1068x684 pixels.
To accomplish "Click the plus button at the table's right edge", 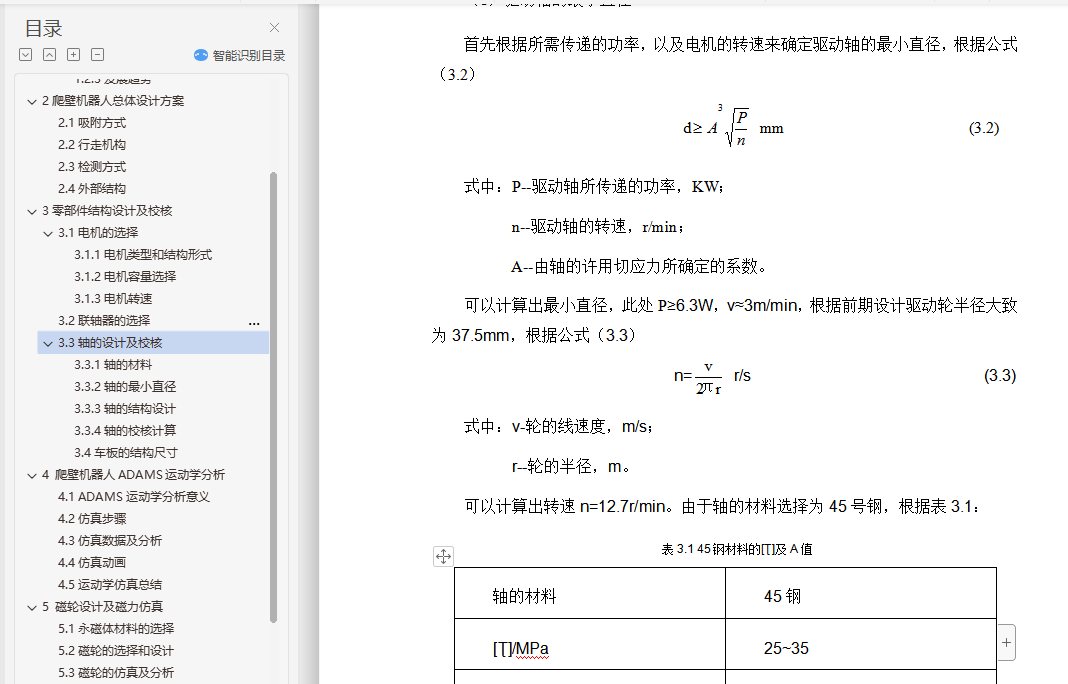I will click(x=1007, y=642).
